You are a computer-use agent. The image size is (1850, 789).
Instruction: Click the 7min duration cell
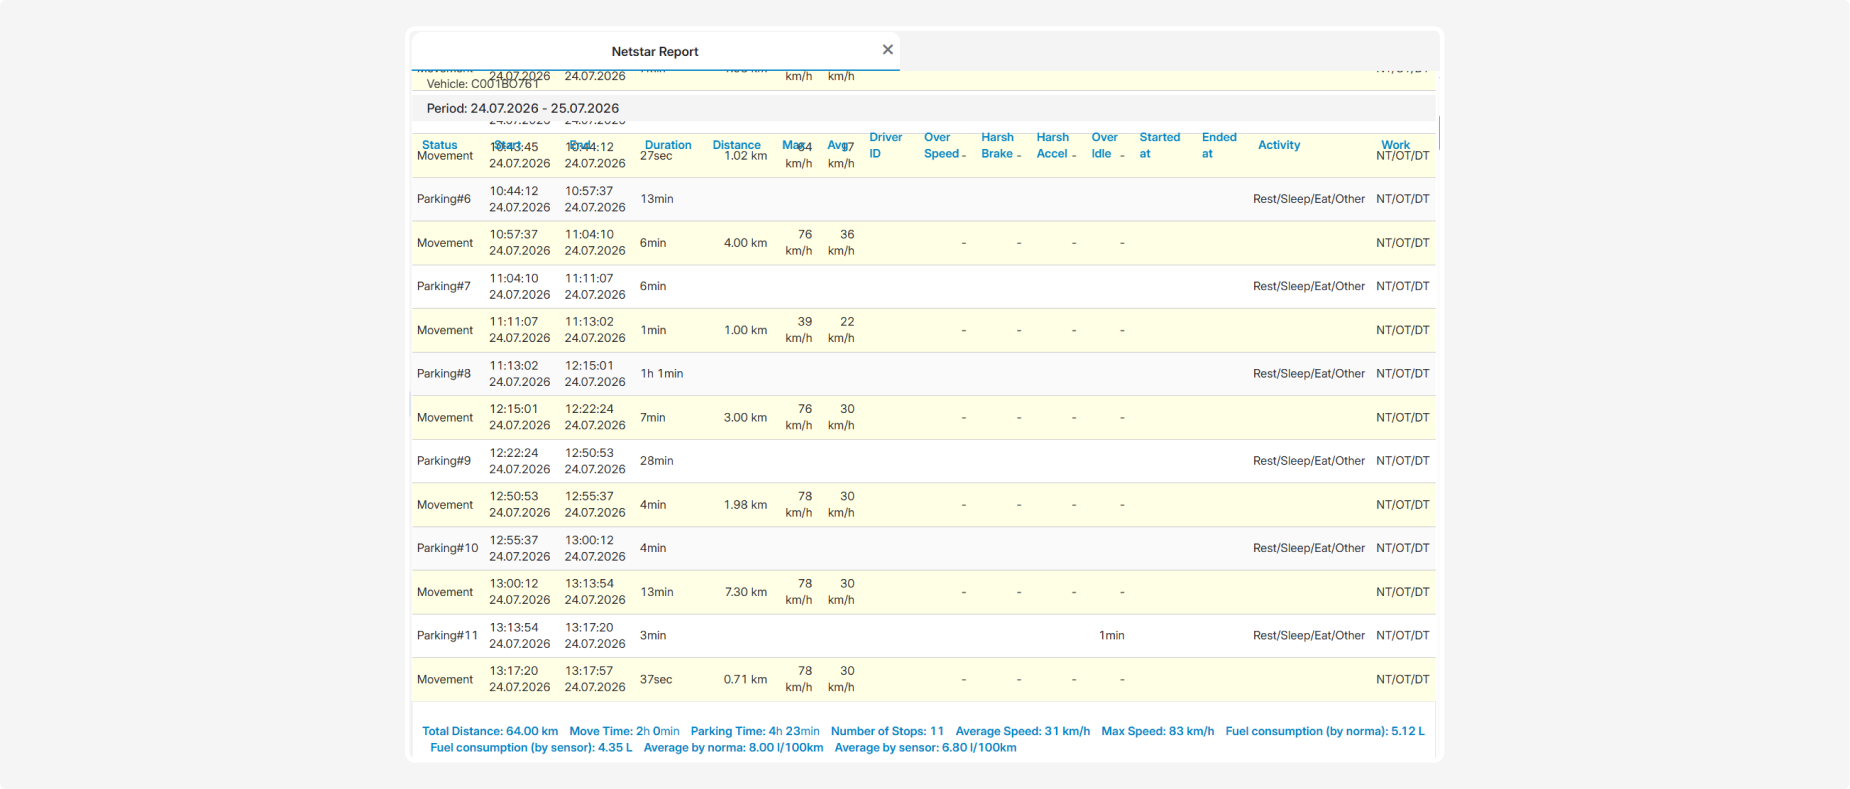coord(653,418)
